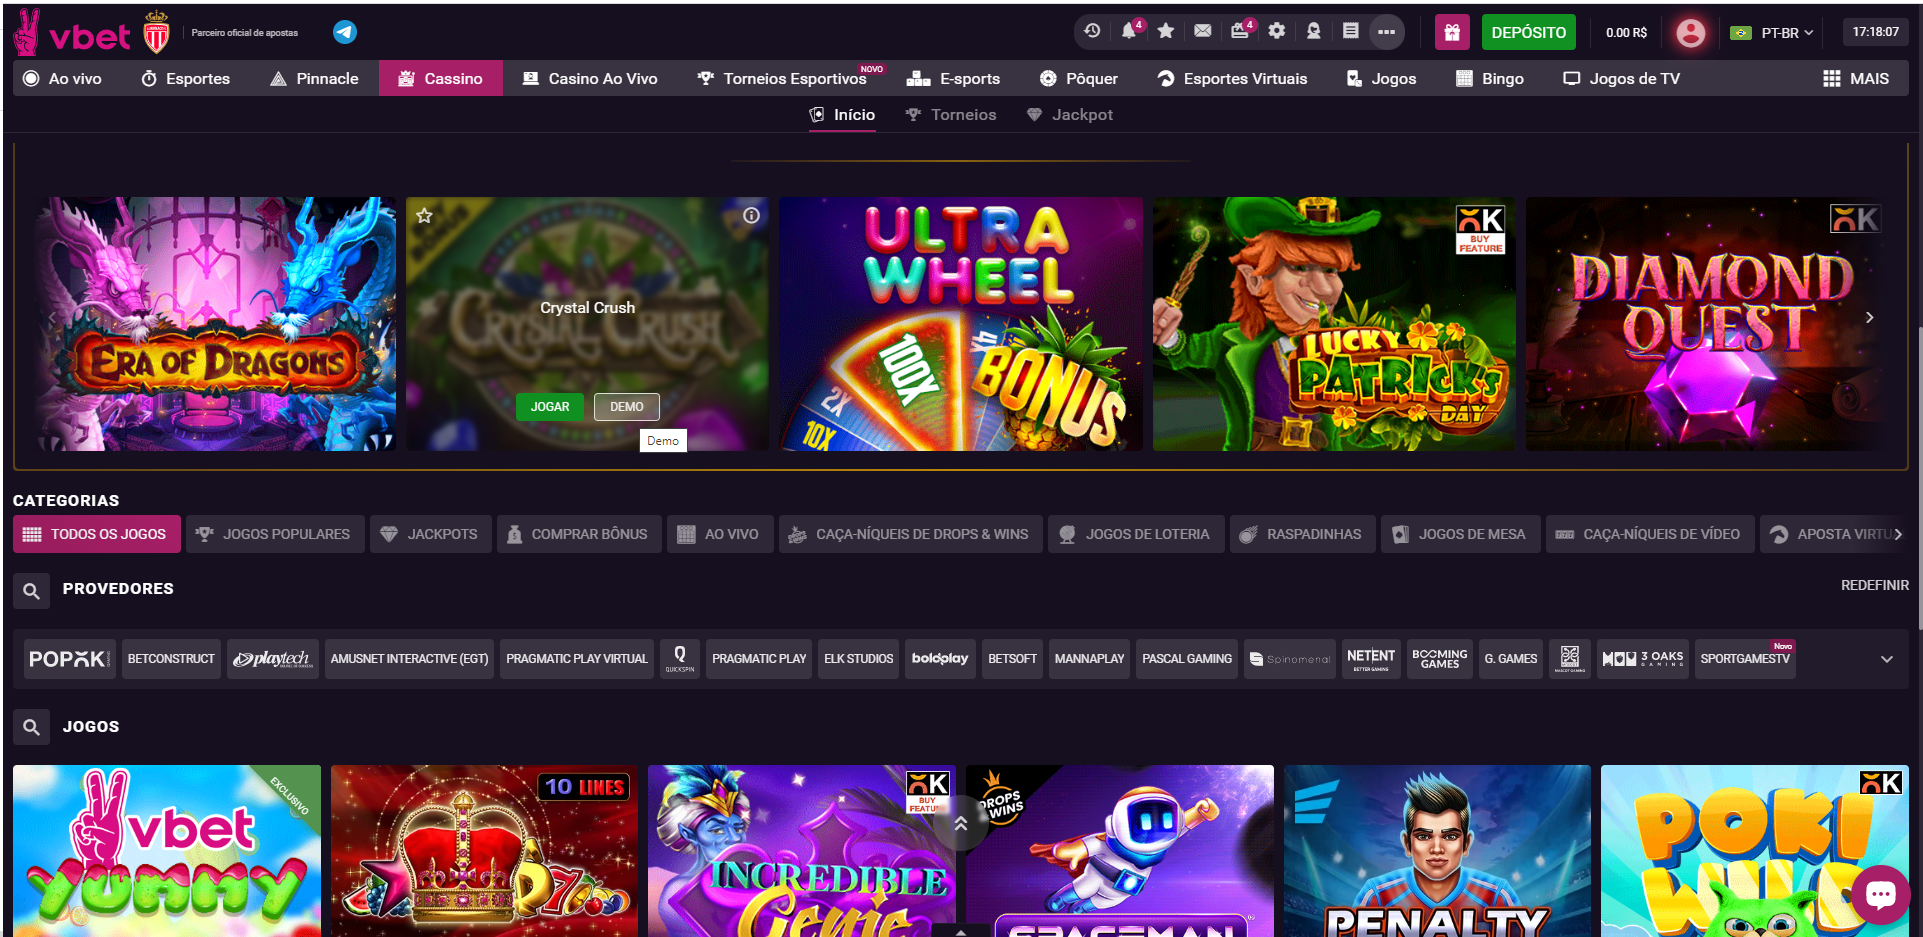The height and width of the screenshot is (937, 1923).
Task: Open notifications bell icon
Action: click(x=1129, y=31)
